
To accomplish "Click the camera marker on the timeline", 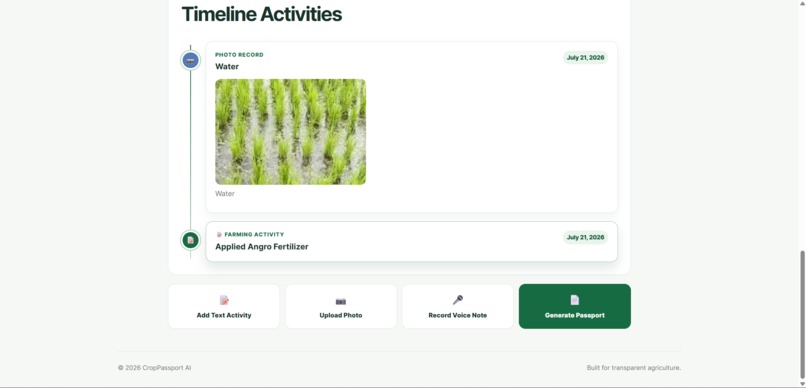I will coord(190,61).
